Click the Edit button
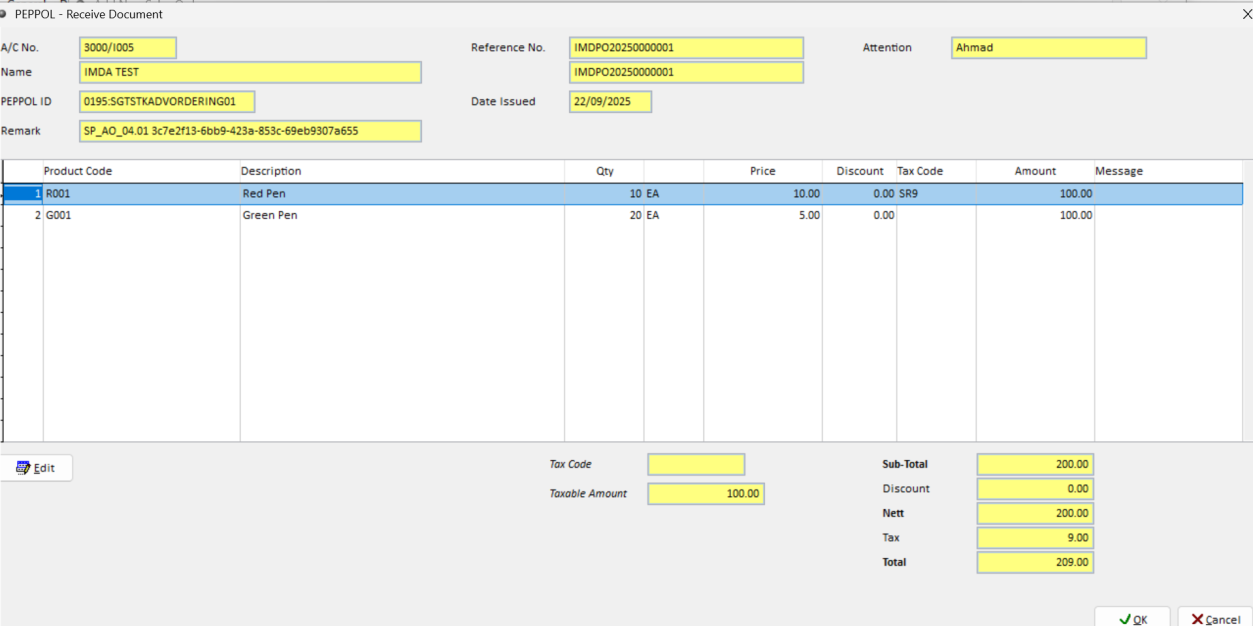This screenshot has height=626, width=1253. [x=36, y=468]
